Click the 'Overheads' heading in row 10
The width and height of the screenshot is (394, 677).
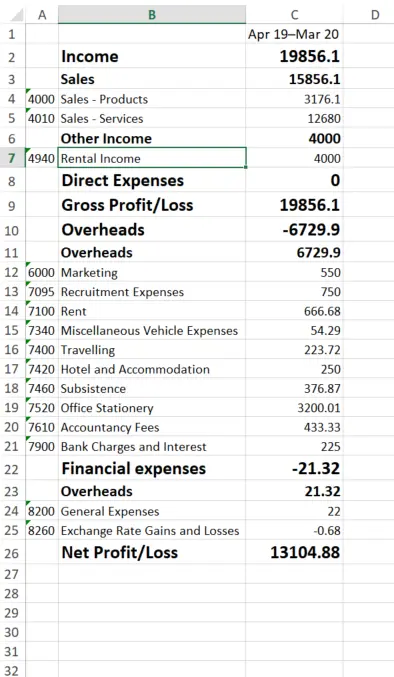[x=152, y=230]
